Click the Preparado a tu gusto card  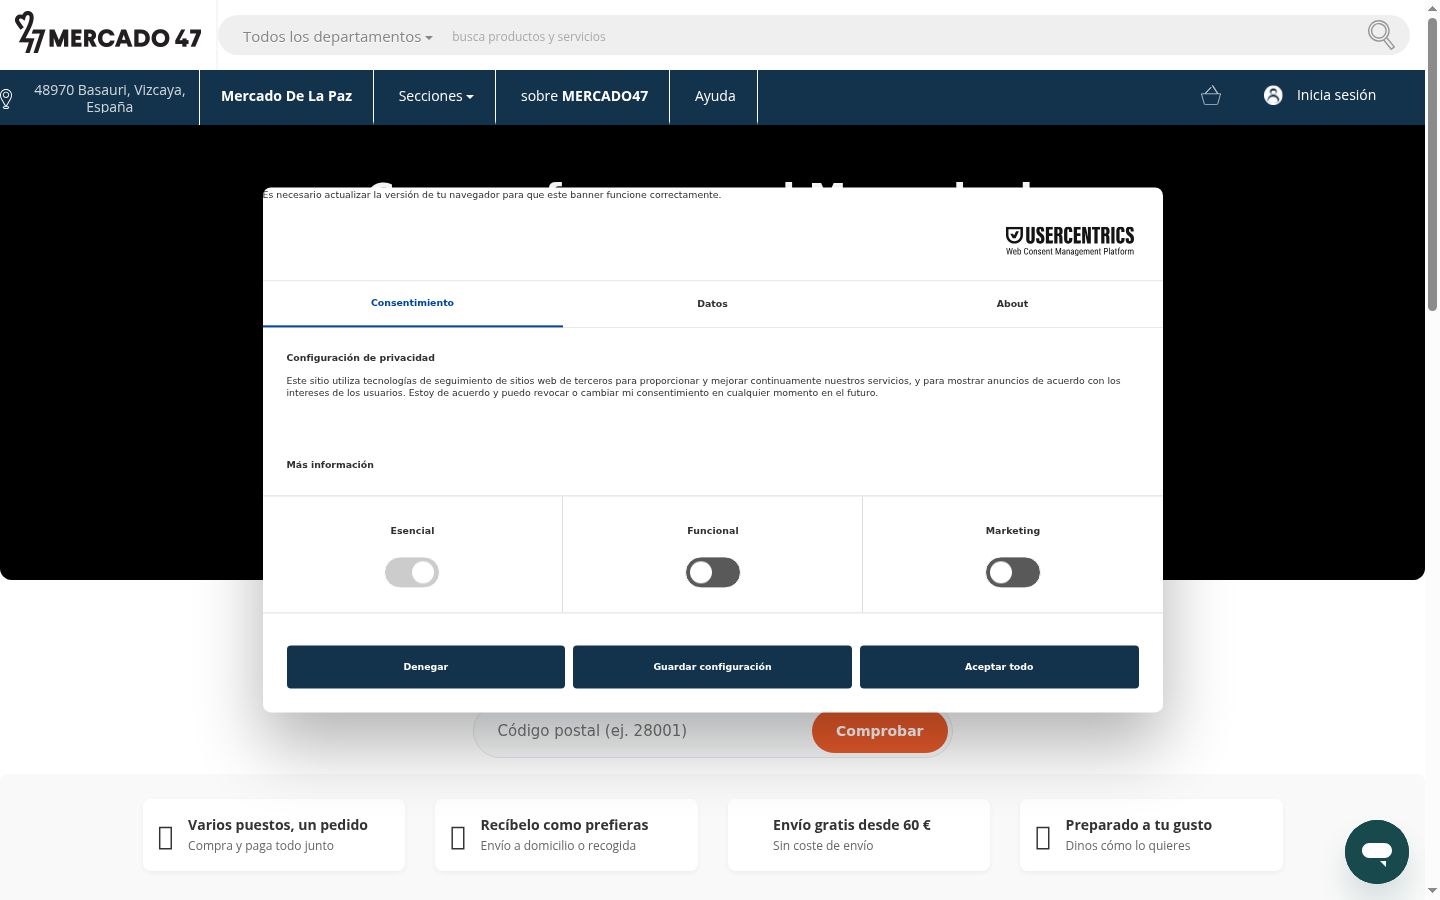click(x=1151, y=835)
